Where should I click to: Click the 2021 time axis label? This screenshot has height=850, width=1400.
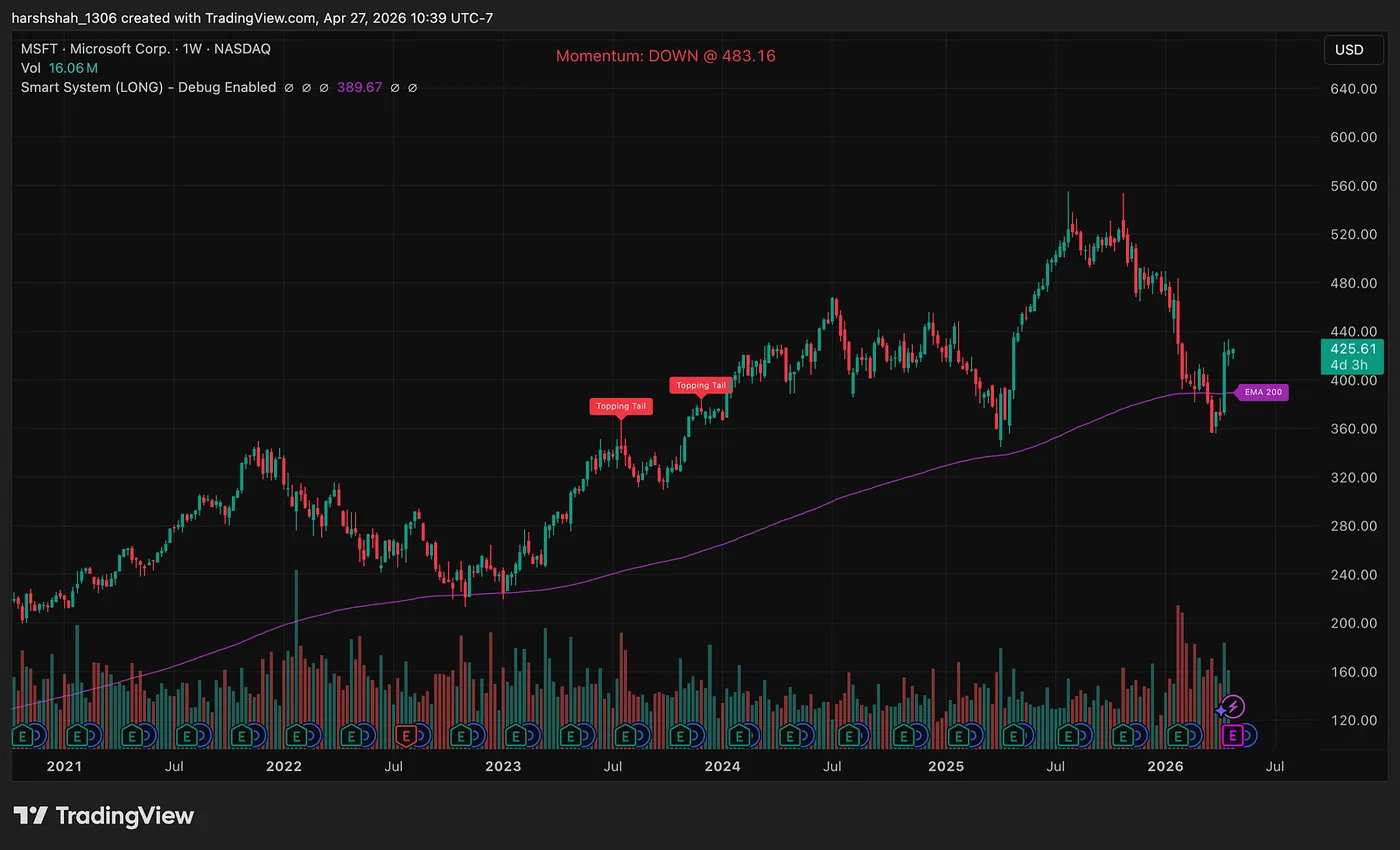point(64,767)
